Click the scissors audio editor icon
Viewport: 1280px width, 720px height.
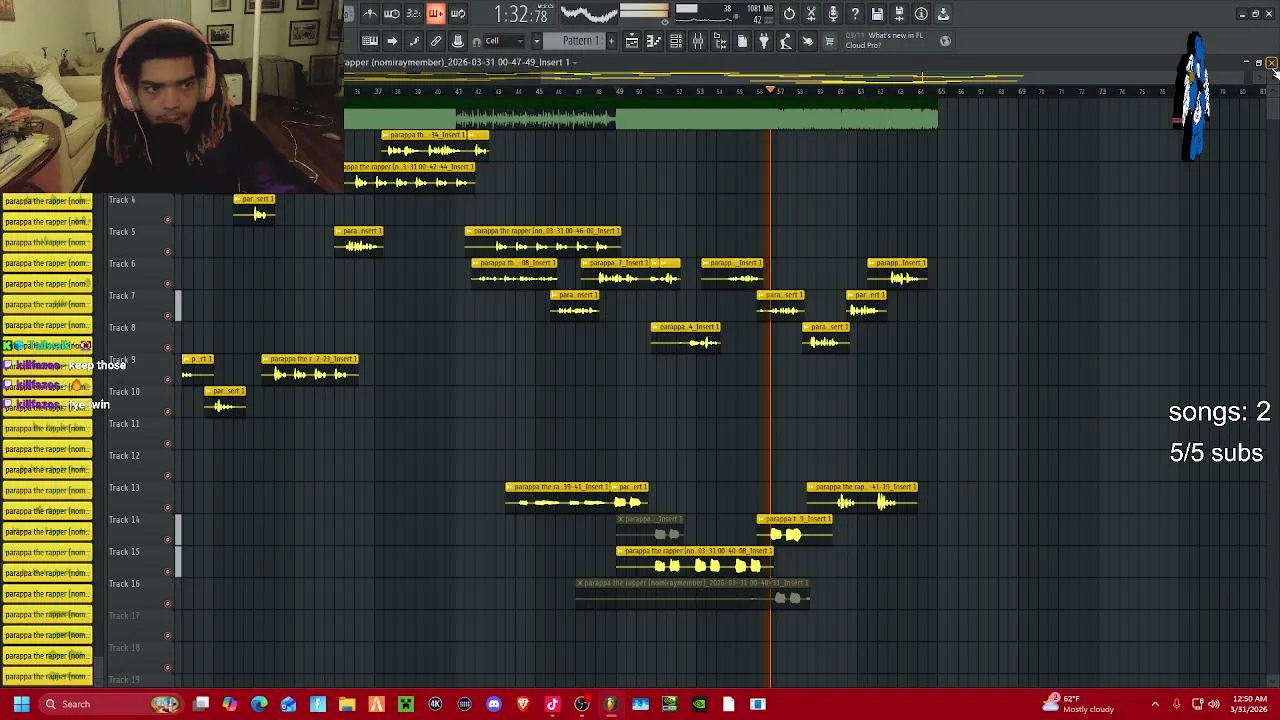click(811, 14)
